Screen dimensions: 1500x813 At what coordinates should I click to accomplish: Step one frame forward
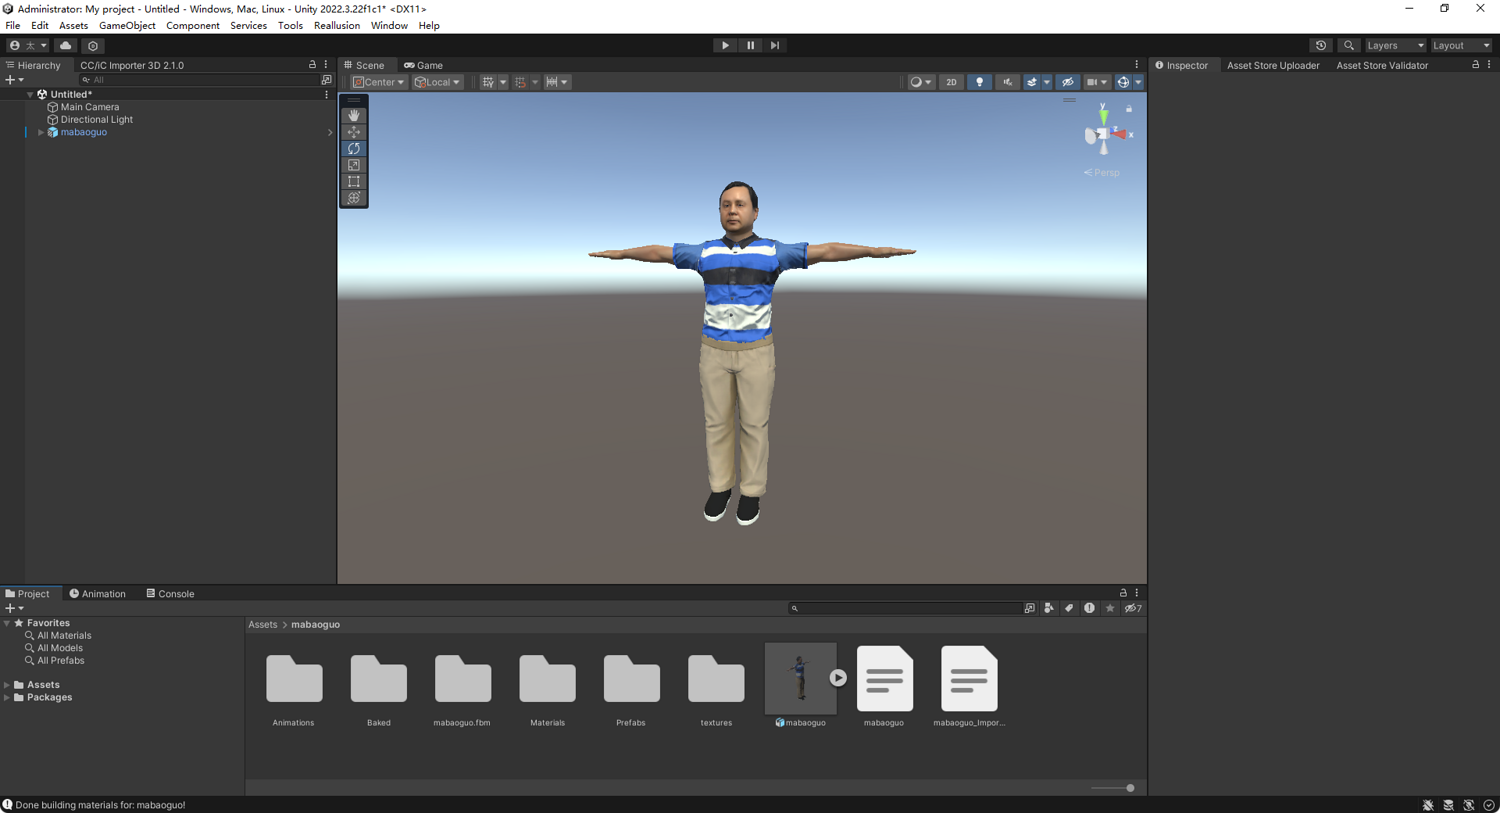pyautogui.click(x=775, y=45)
